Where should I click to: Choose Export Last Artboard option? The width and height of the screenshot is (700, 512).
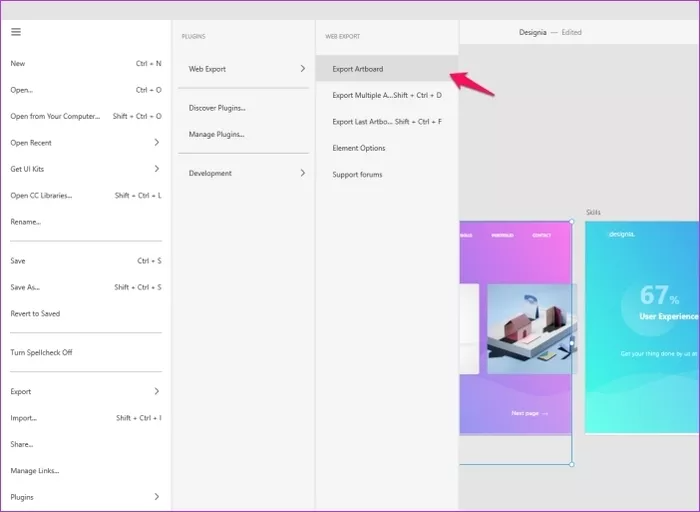click(x=386, y=121)
